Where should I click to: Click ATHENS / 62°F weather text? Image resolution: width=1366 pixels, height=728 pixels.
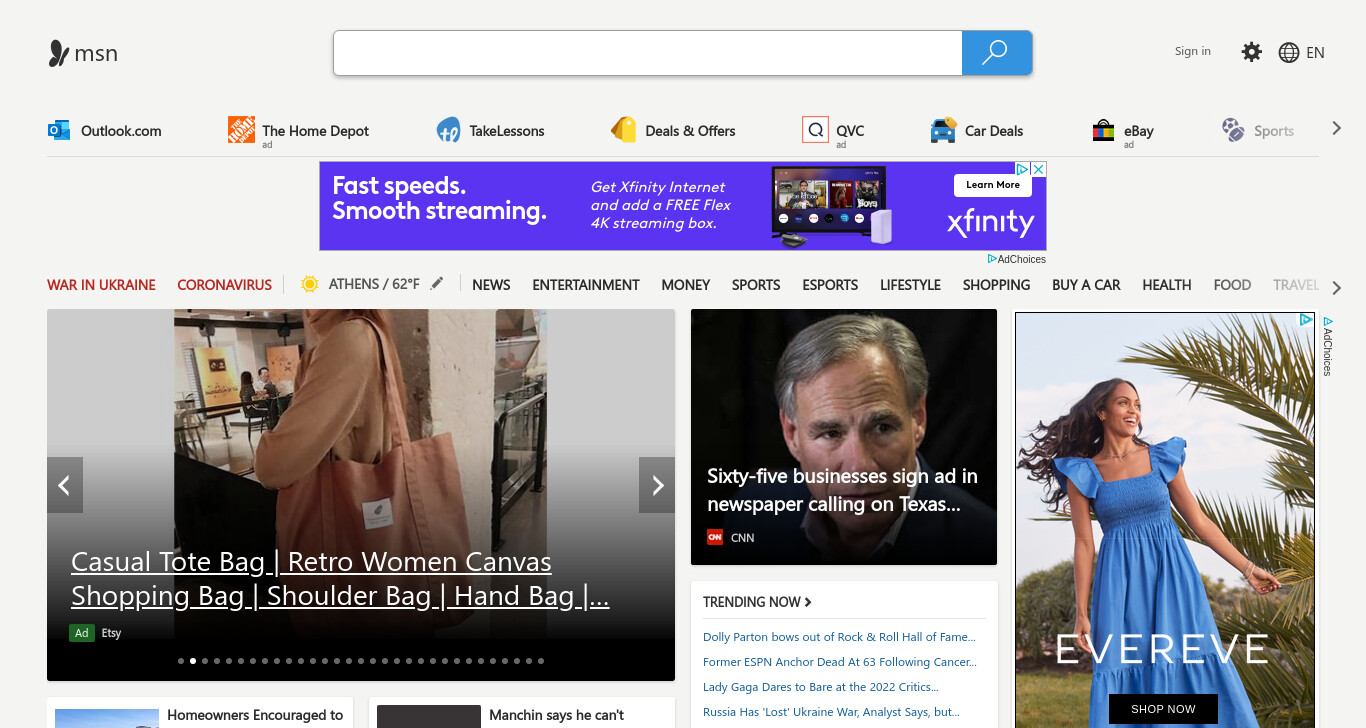tap(374, 284)
